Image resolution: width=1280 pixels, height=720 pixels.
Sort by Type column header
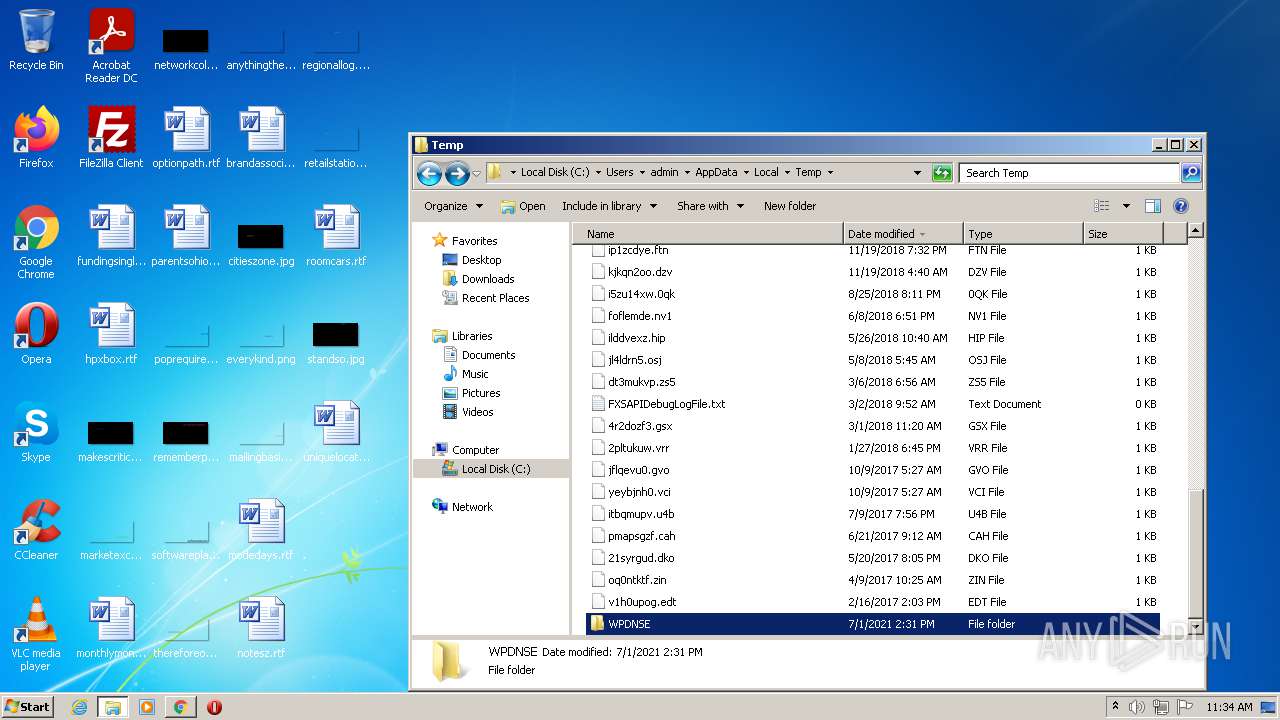(x=1024, y=234)
